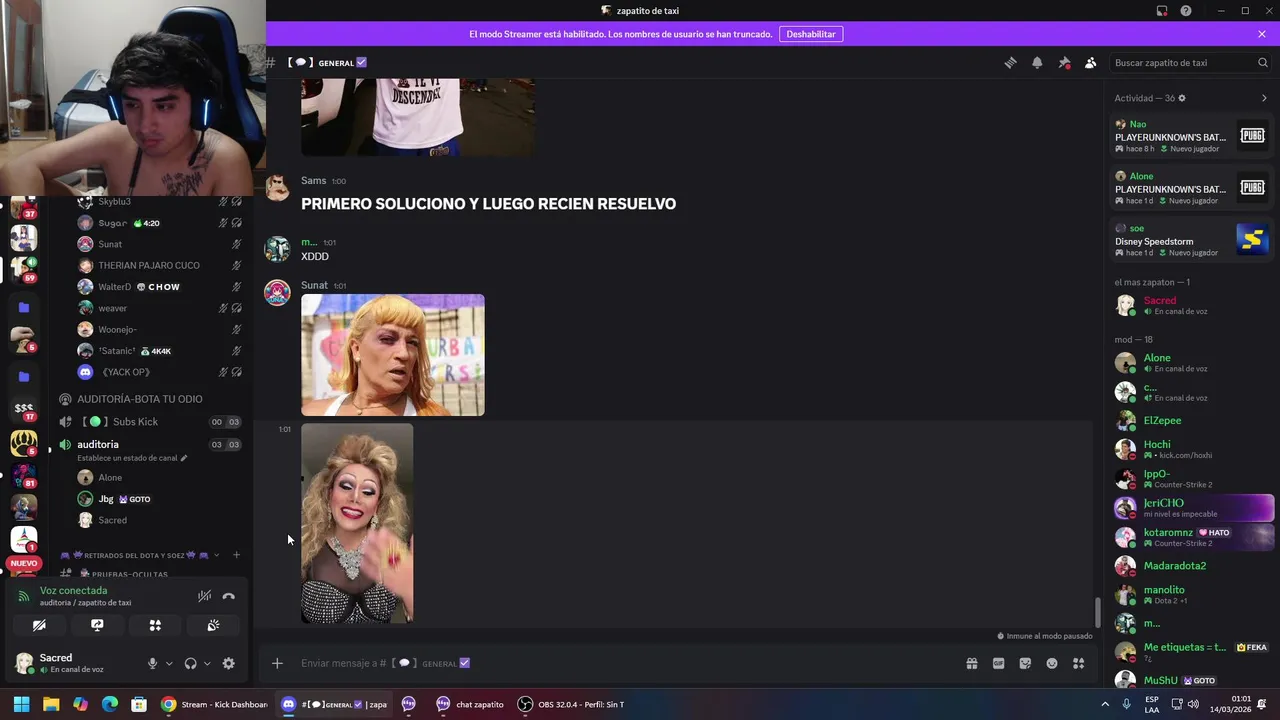The image size is (1280, 720).
Task: Switch to OBS 32.0.4 taskbar window
Action: point(571,704)
